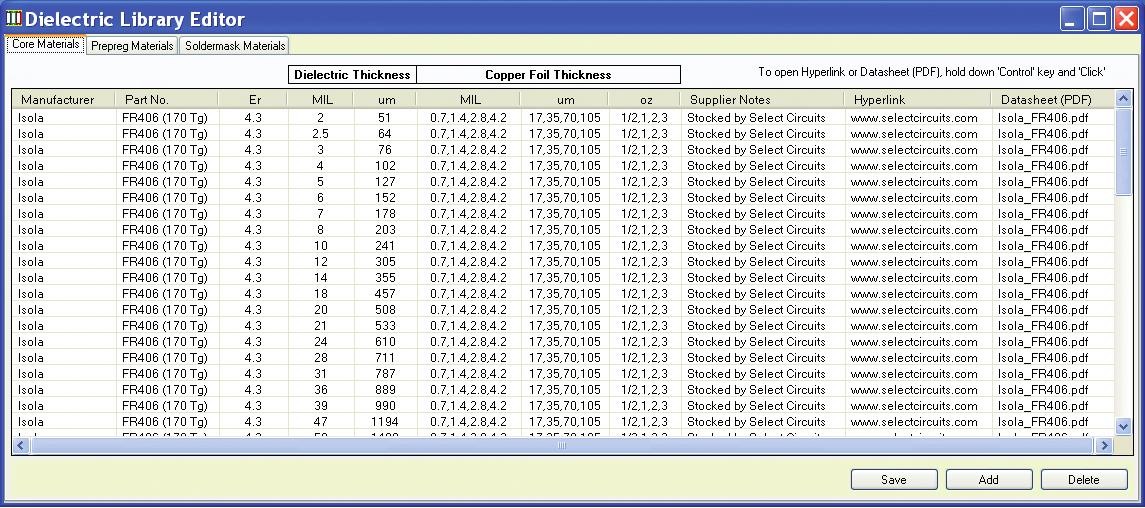Click the vertical scrollbar down arrow
Image resolution: width=1145 pixels, height=508 pixels.
click(x=1123, y=426)
